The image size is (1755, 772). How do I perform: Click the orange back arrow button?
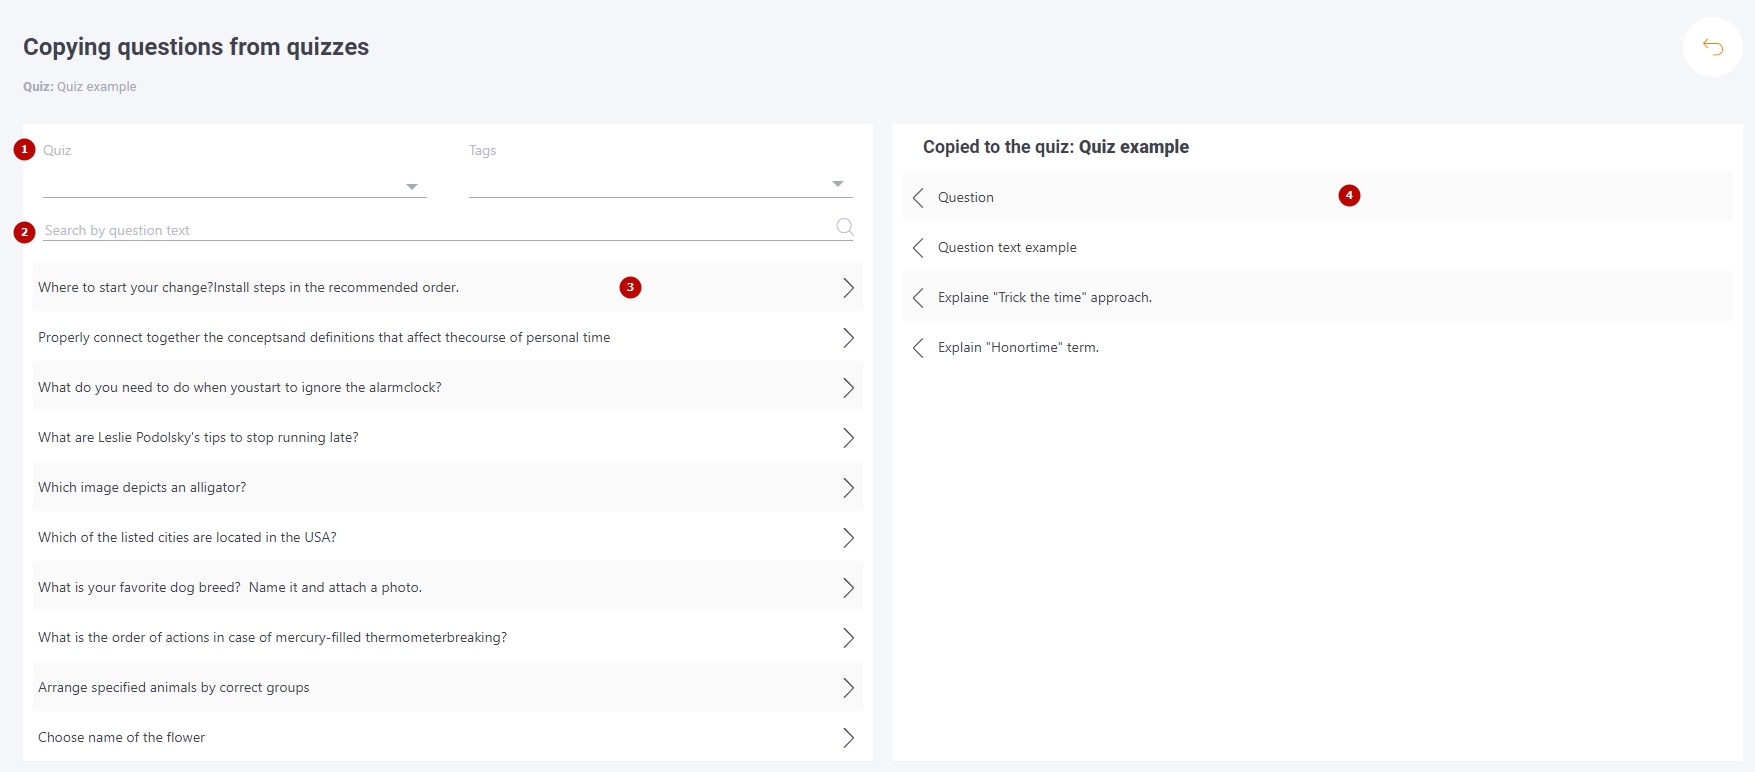(x=1712, y=47)
